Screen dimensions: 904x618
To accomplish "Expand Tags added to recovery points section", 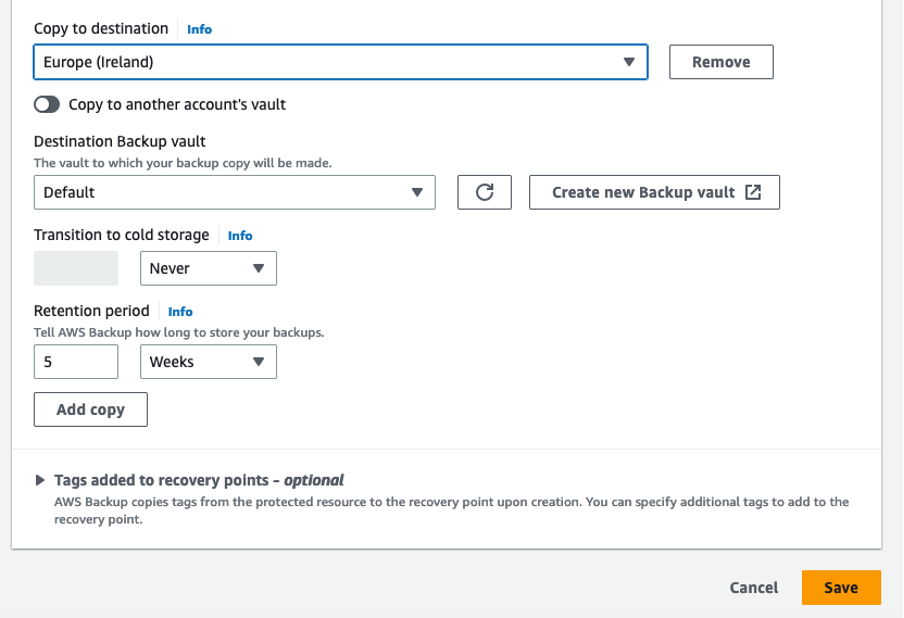I will coord(40,480).
